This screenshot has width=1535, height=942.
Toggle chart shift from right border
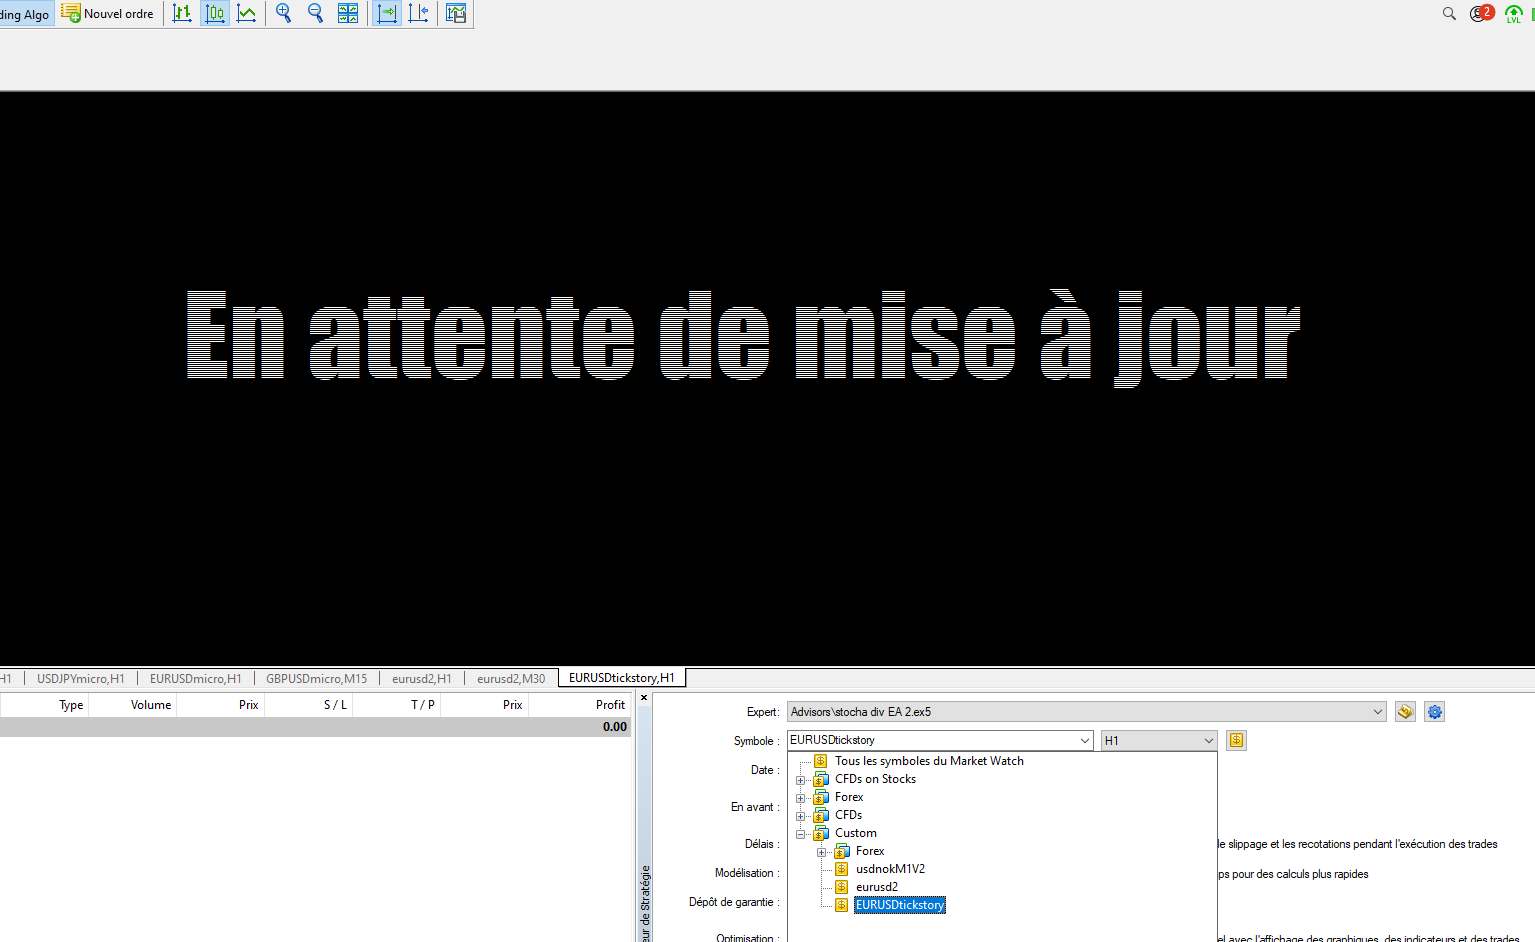[419, 14]
